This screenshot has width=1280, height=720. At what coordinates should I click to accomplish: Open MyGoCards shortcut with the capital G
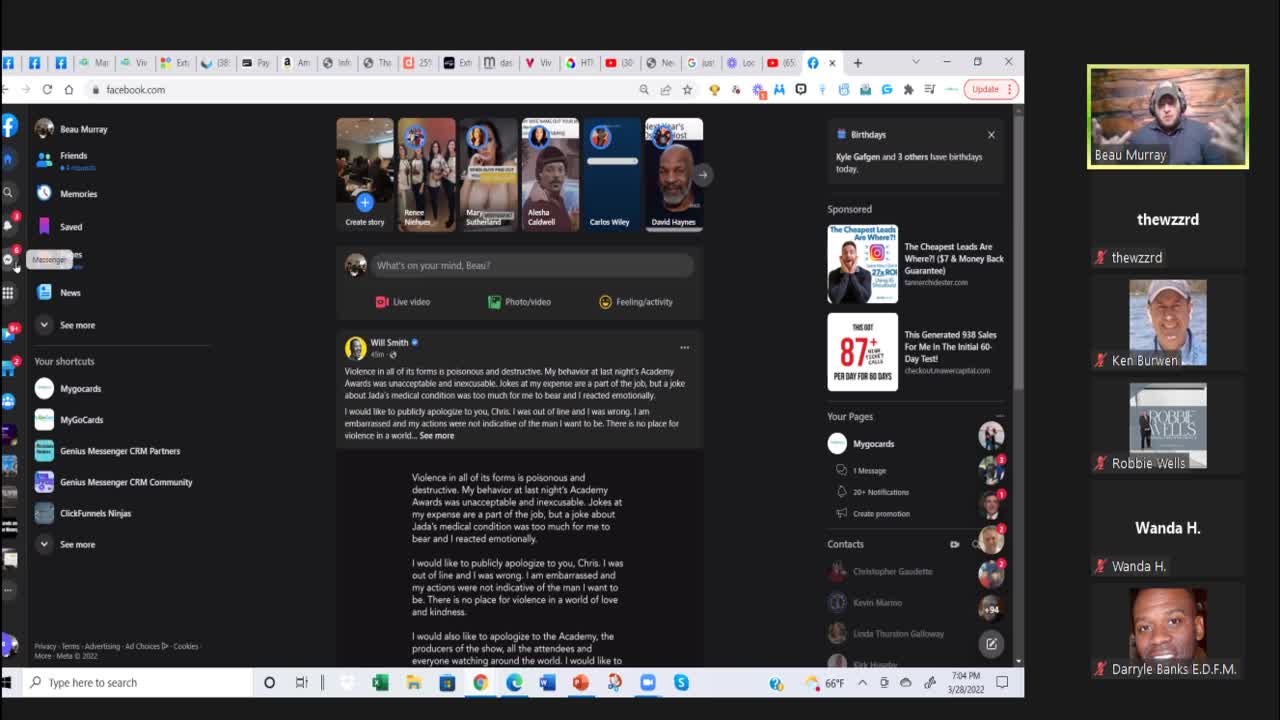click(x=81, y=420)
